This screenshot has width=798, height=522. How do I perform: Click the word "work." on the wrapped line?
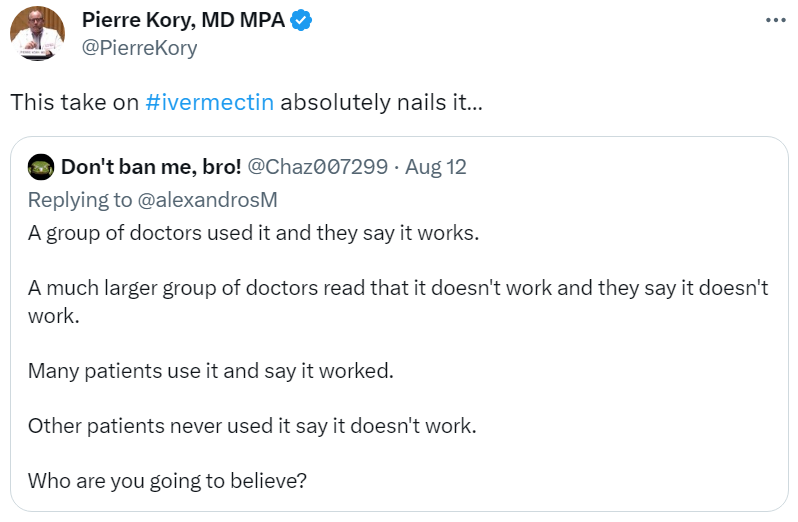52,314
